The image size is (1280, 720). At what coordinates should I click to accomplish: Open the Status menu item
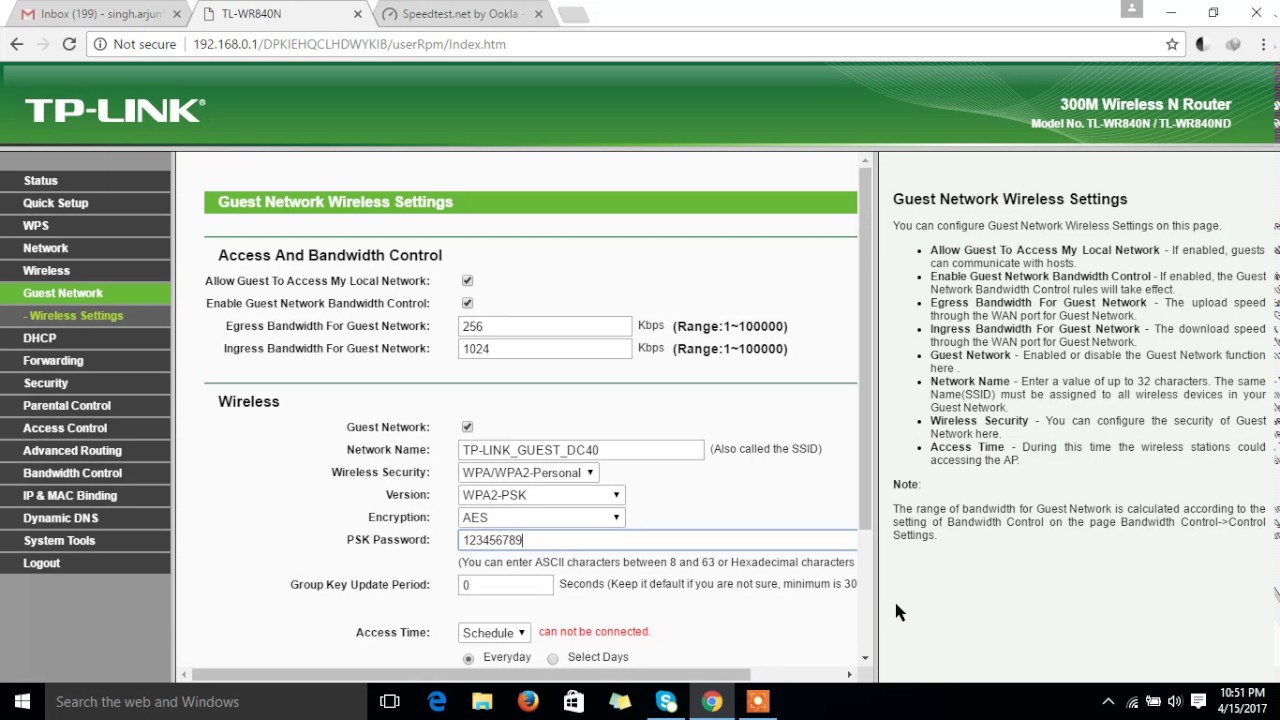(x=86, y=181)
